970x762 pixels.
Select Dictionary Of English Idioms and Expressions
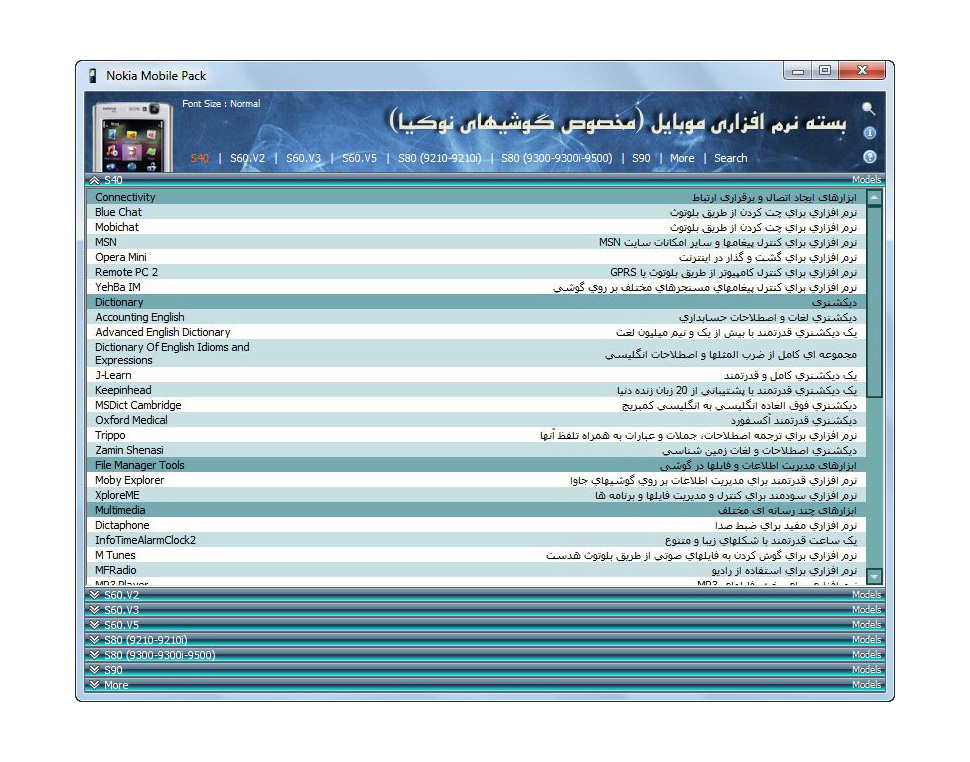[476, 354]
